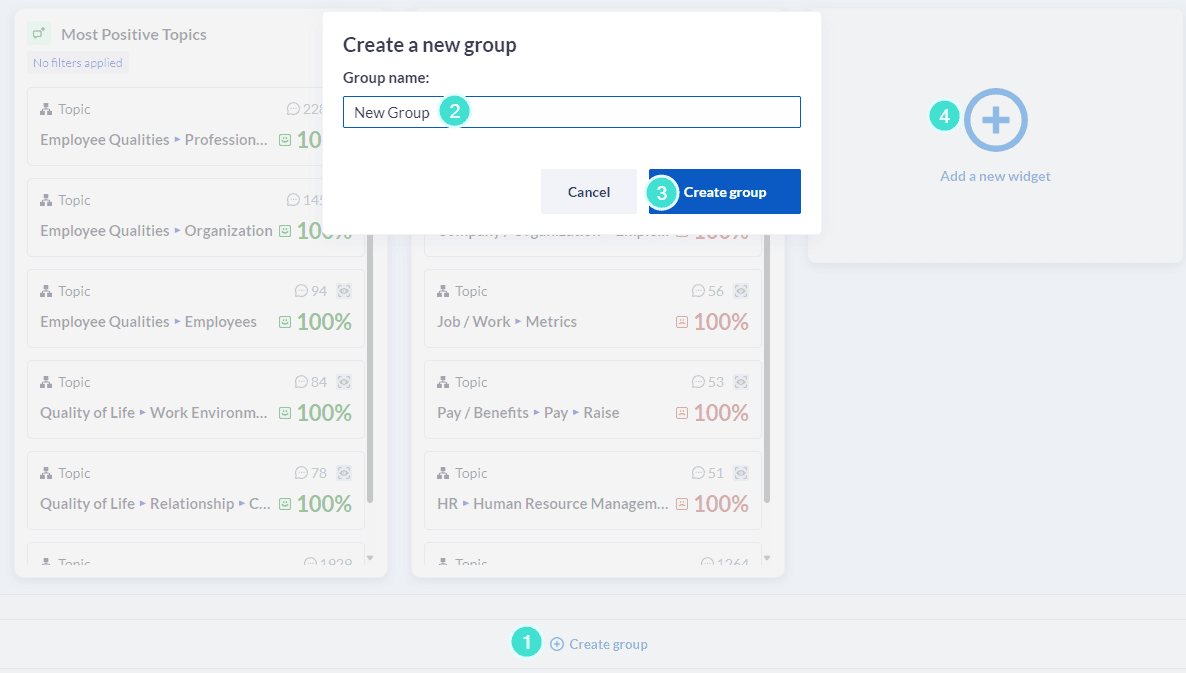The image size is (1186, 673).
Task: Click the comment count icon showing 84
Action: [x=301, y=382]
